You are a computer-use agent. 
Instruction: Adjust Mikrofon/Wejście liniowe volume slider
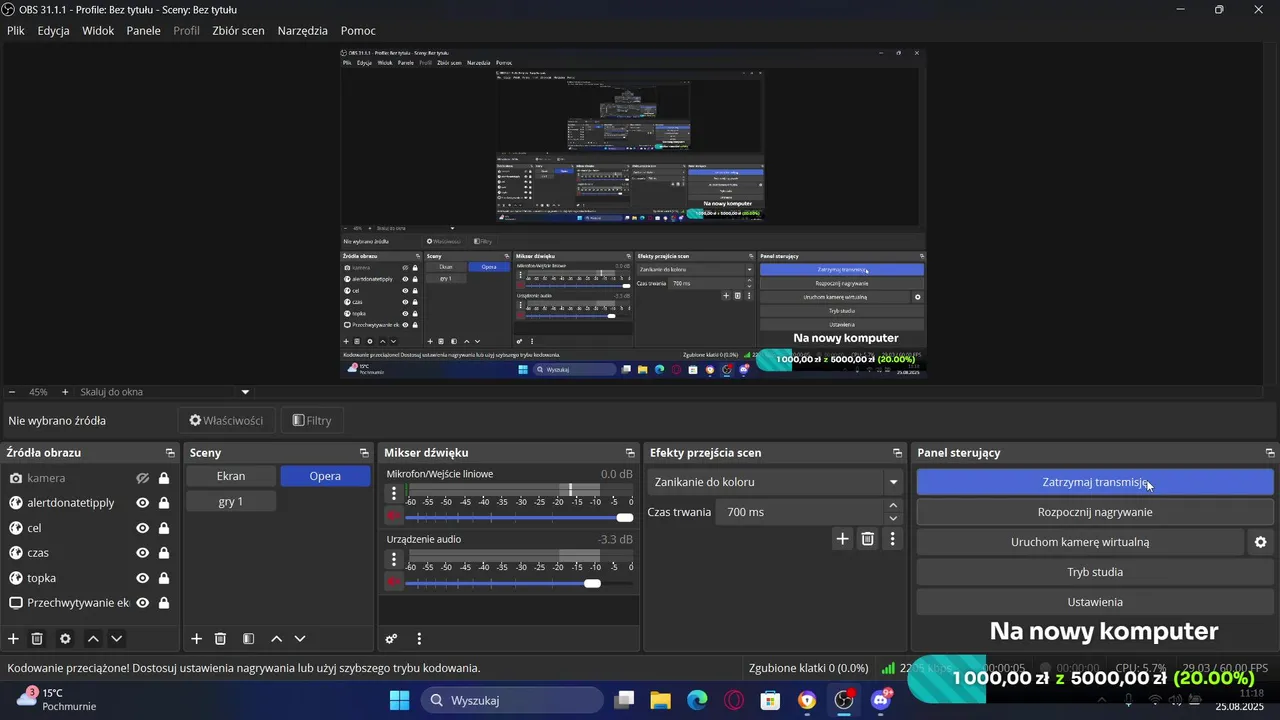click(x=519, y=517)
